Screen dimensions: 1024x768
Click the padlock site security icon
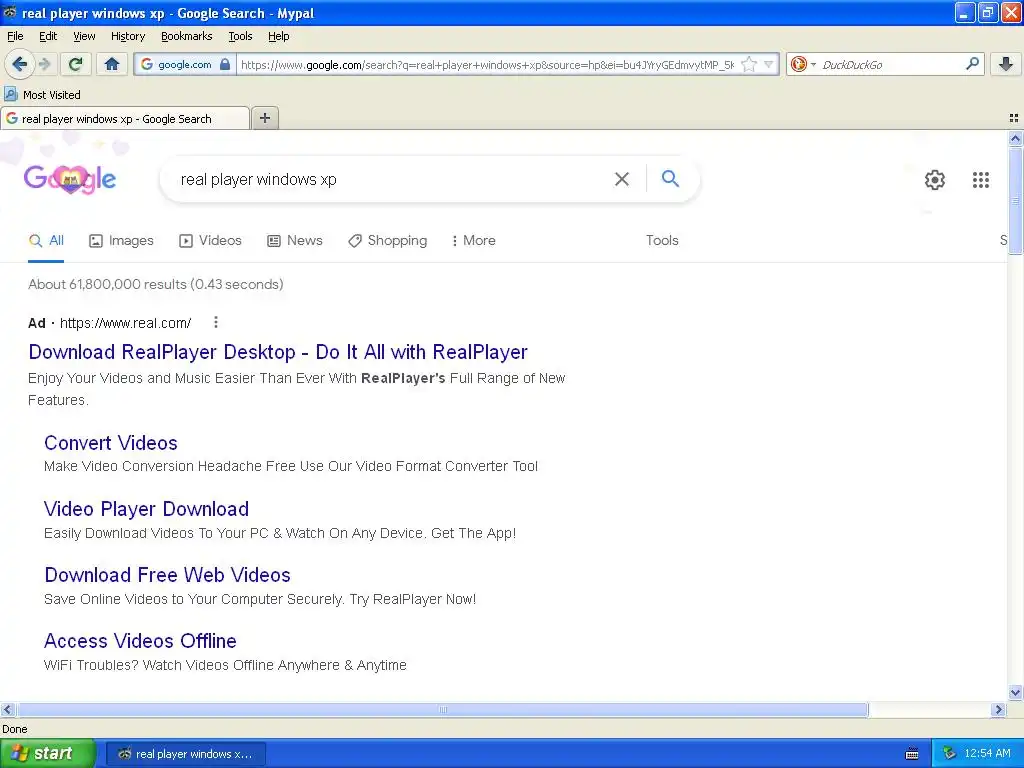(225, 64)
